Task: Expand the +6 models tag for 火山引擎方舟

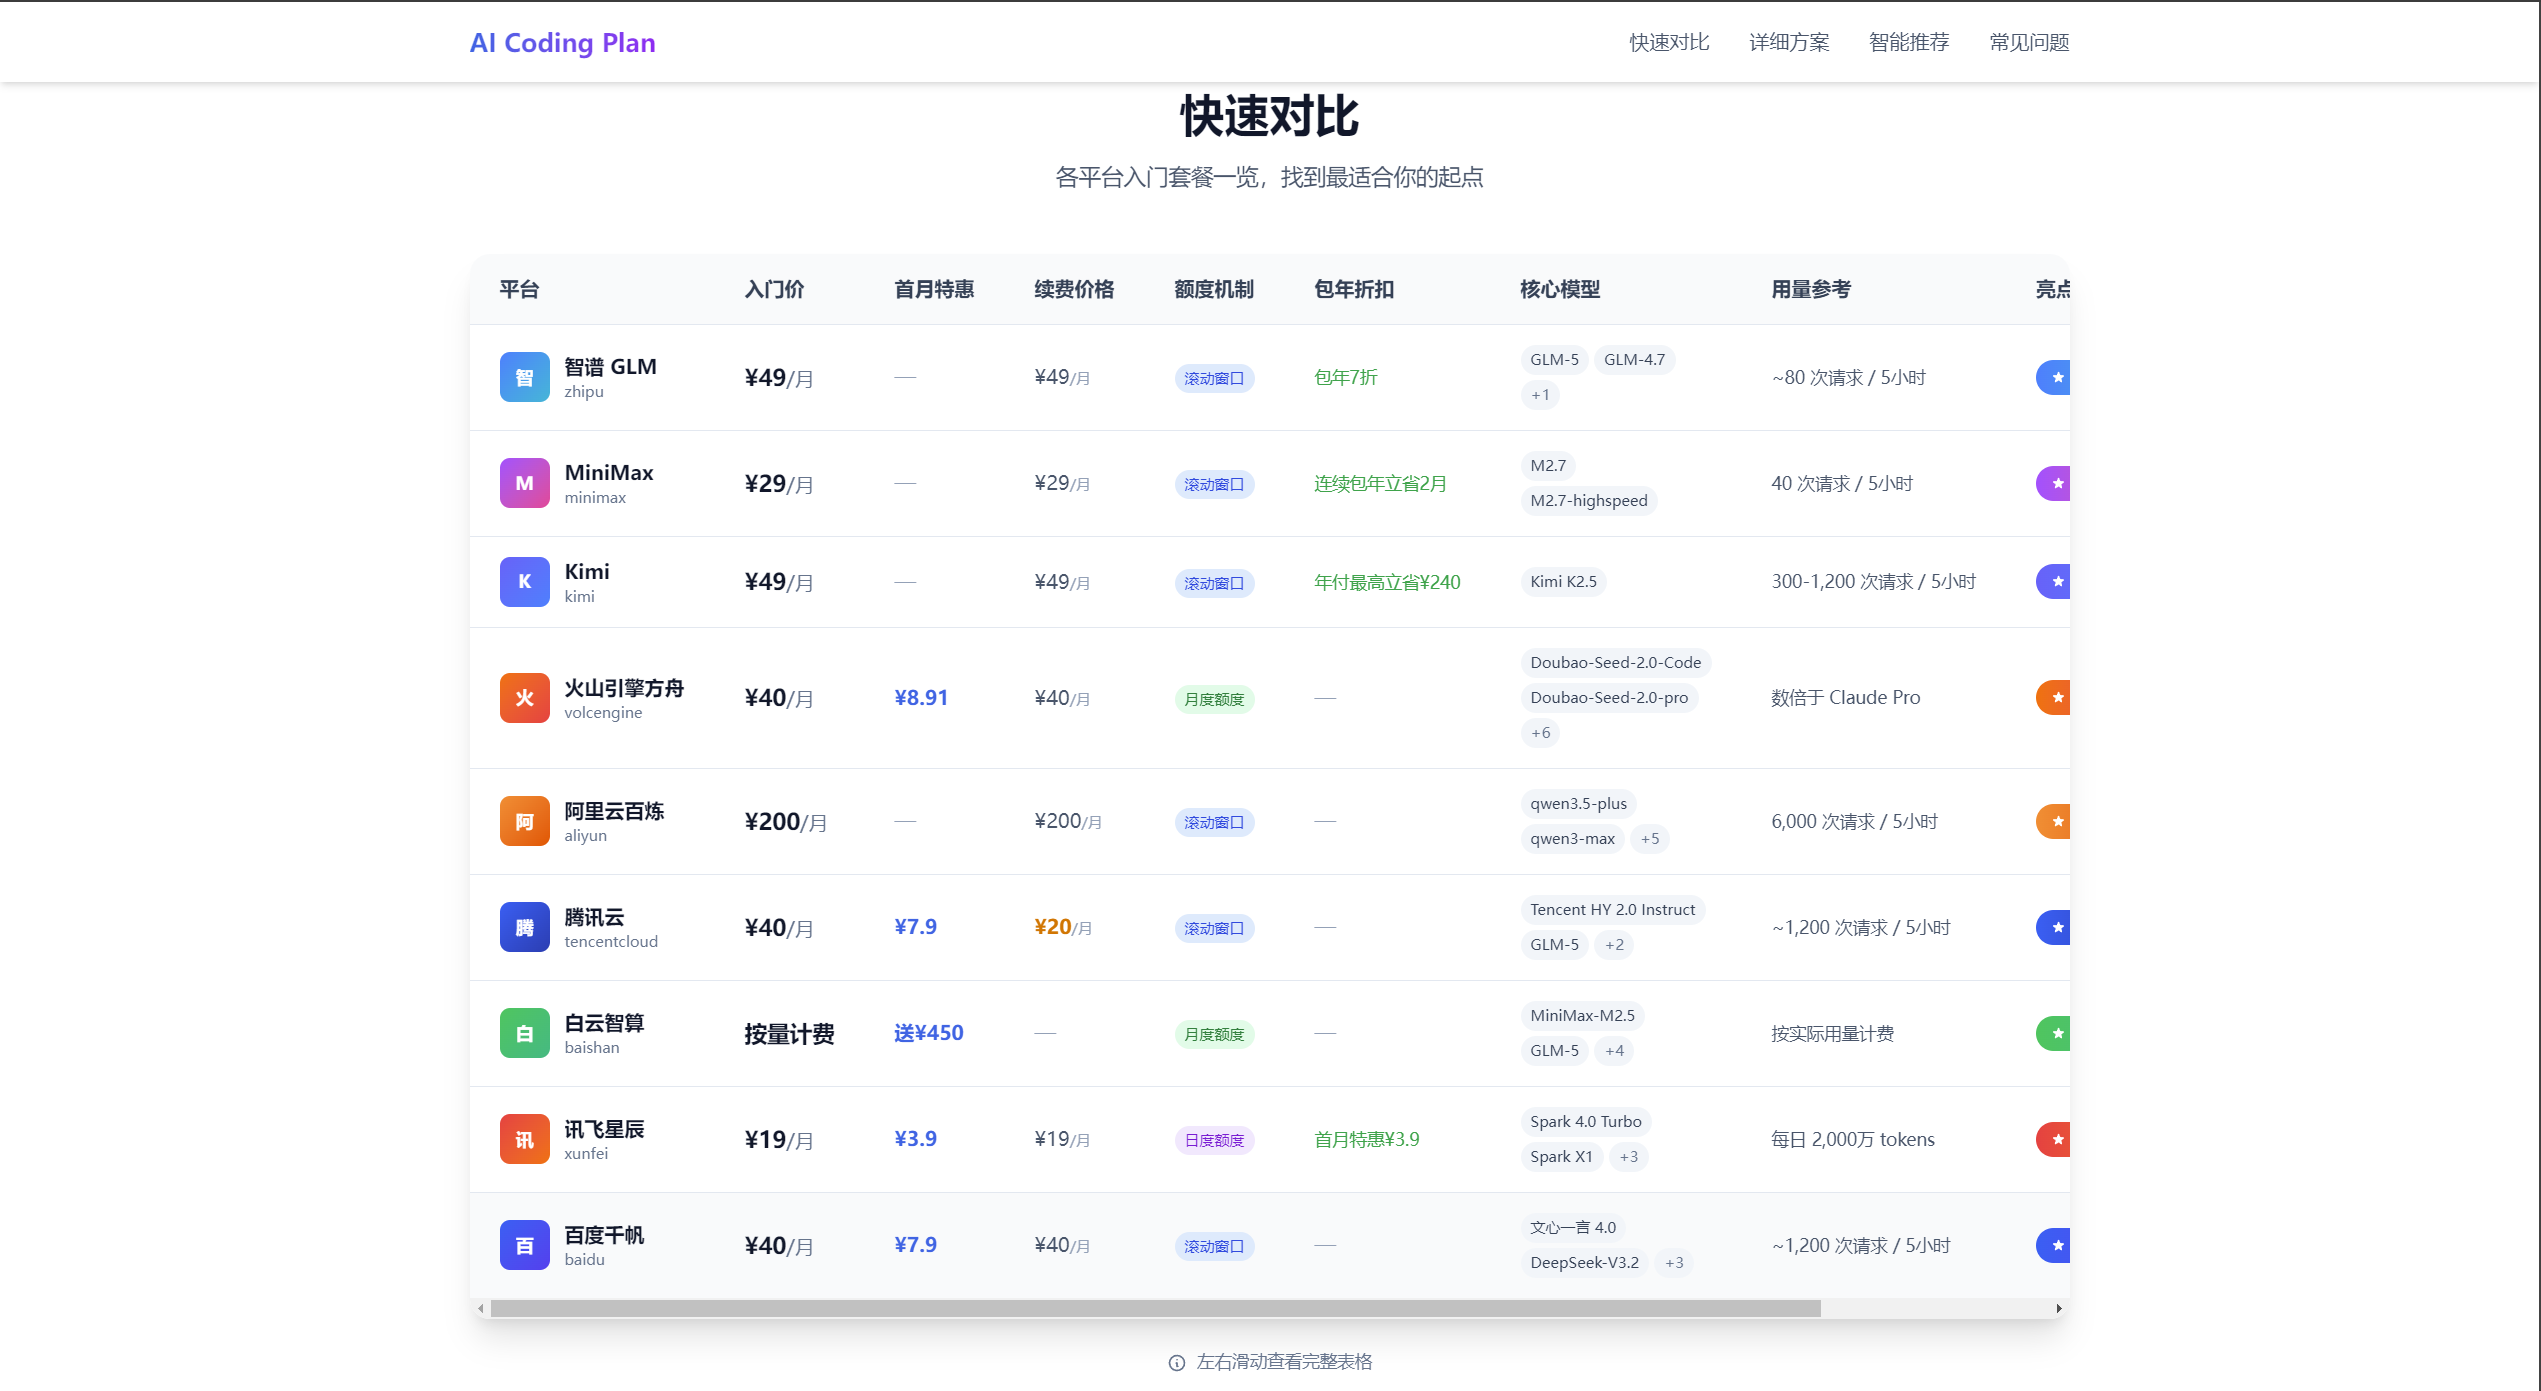Action: click(1540, 733)
